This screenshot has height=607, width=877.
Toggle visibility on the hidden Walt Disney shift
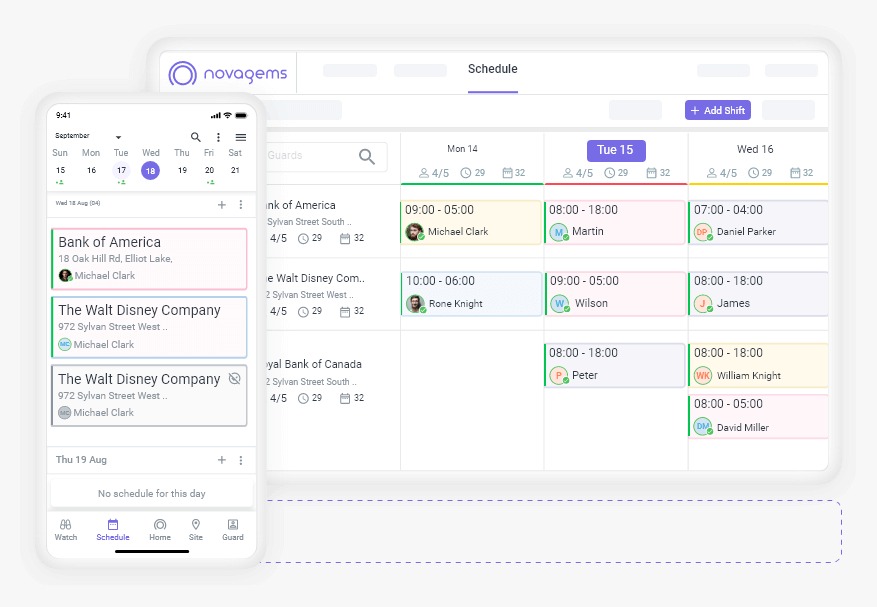point(237,378)
